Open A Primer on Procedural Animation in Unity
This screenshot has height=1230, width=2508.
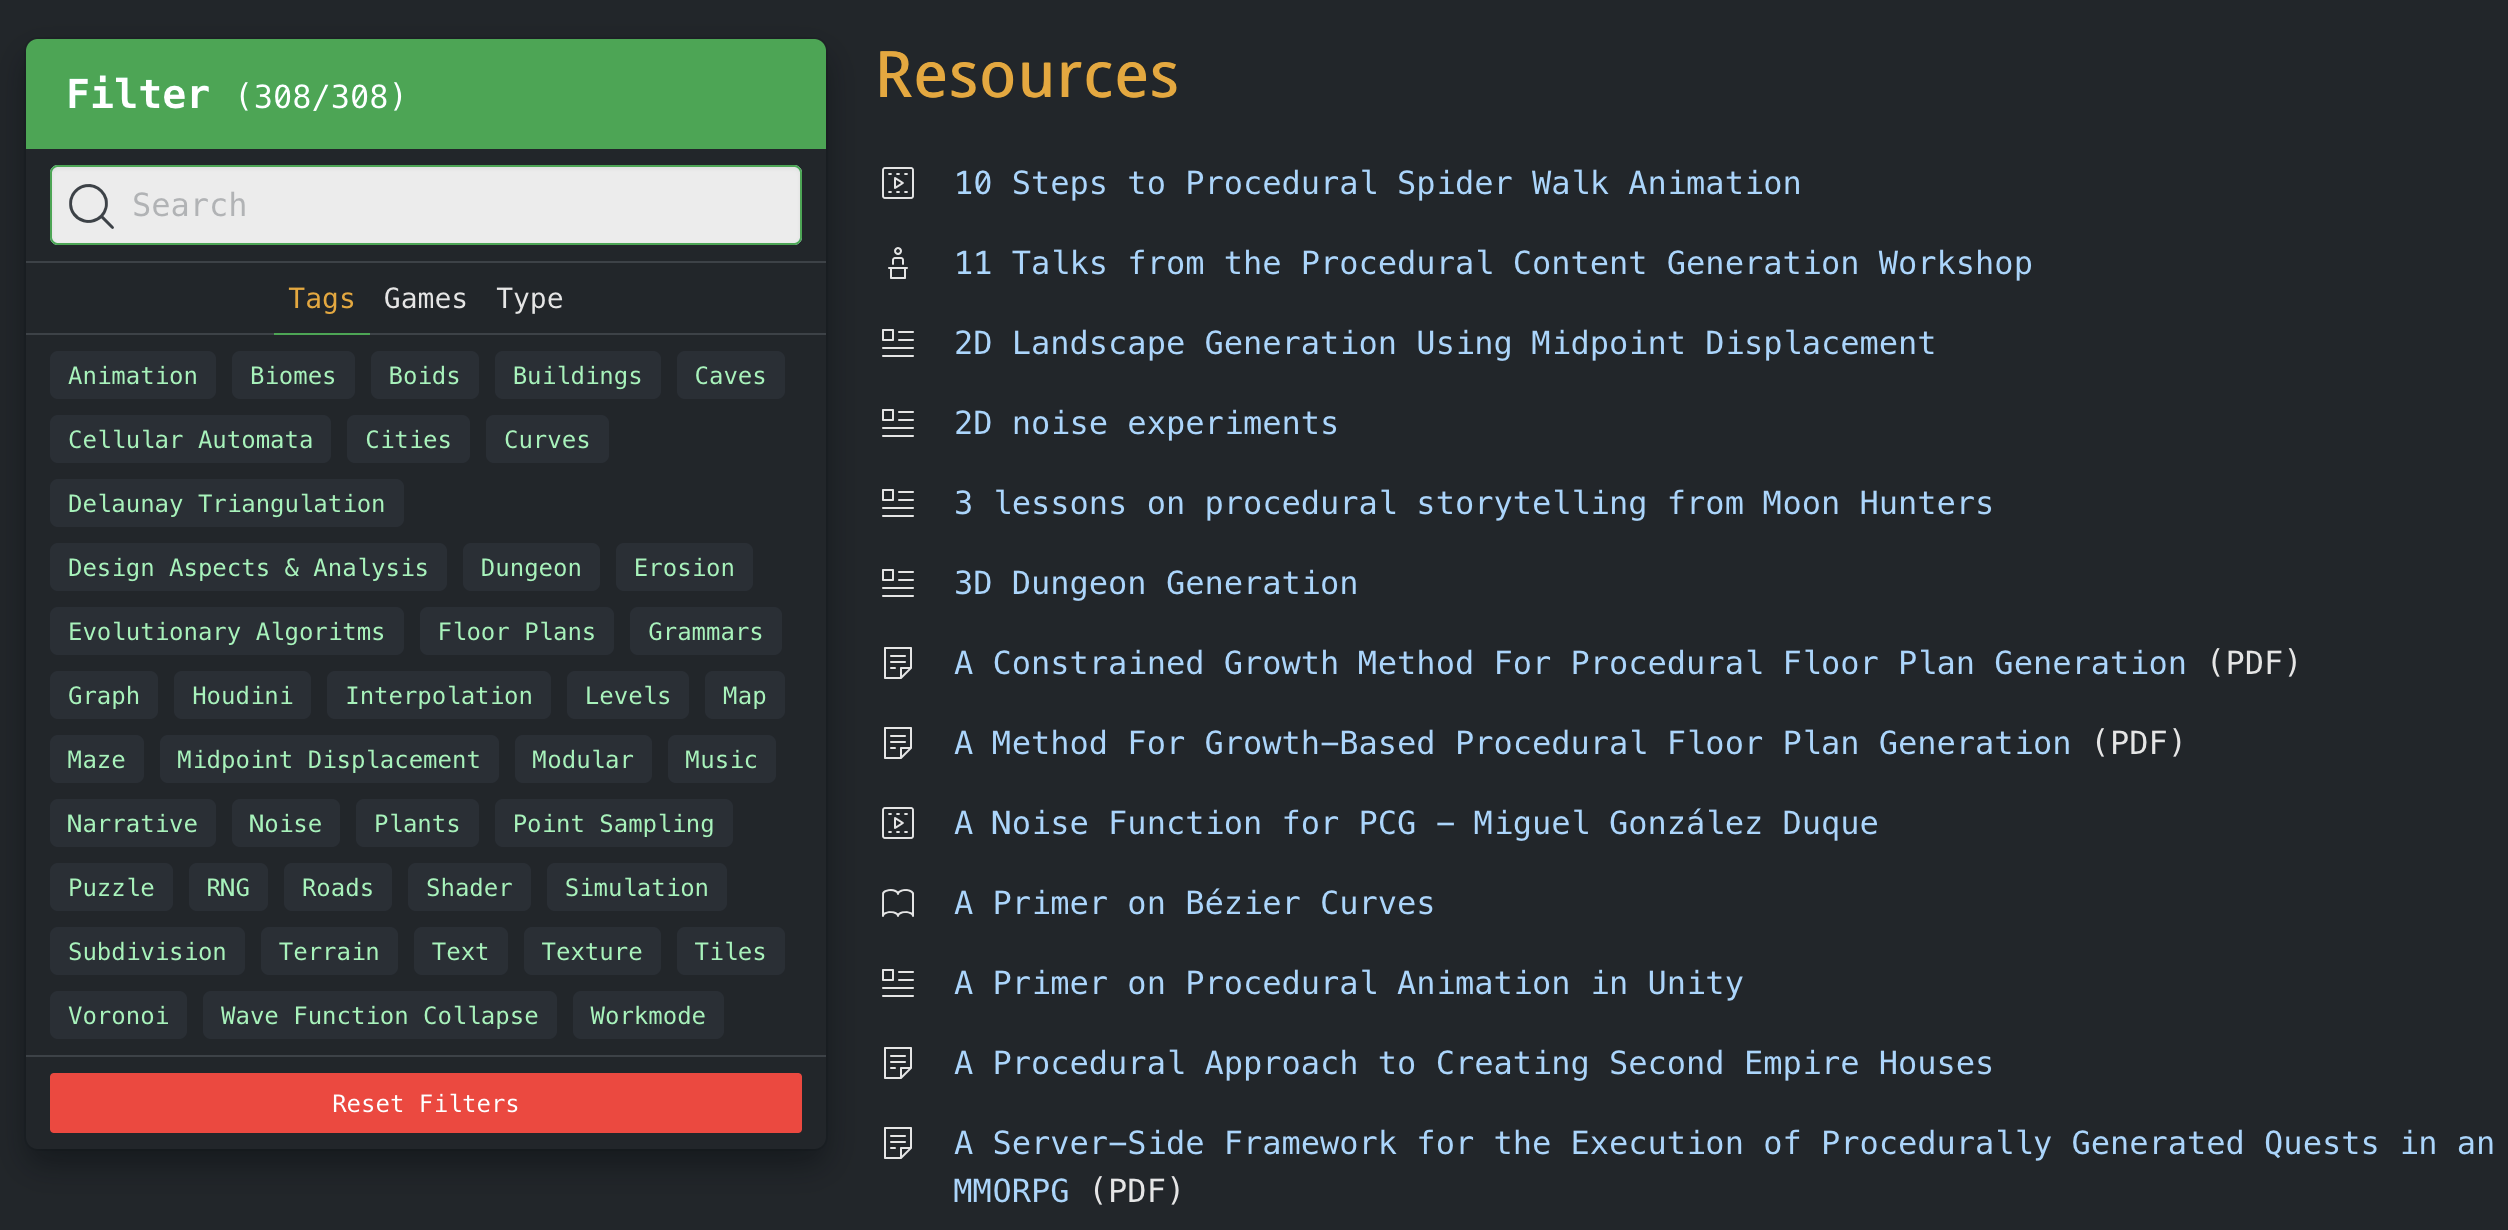coord(1349,983)
